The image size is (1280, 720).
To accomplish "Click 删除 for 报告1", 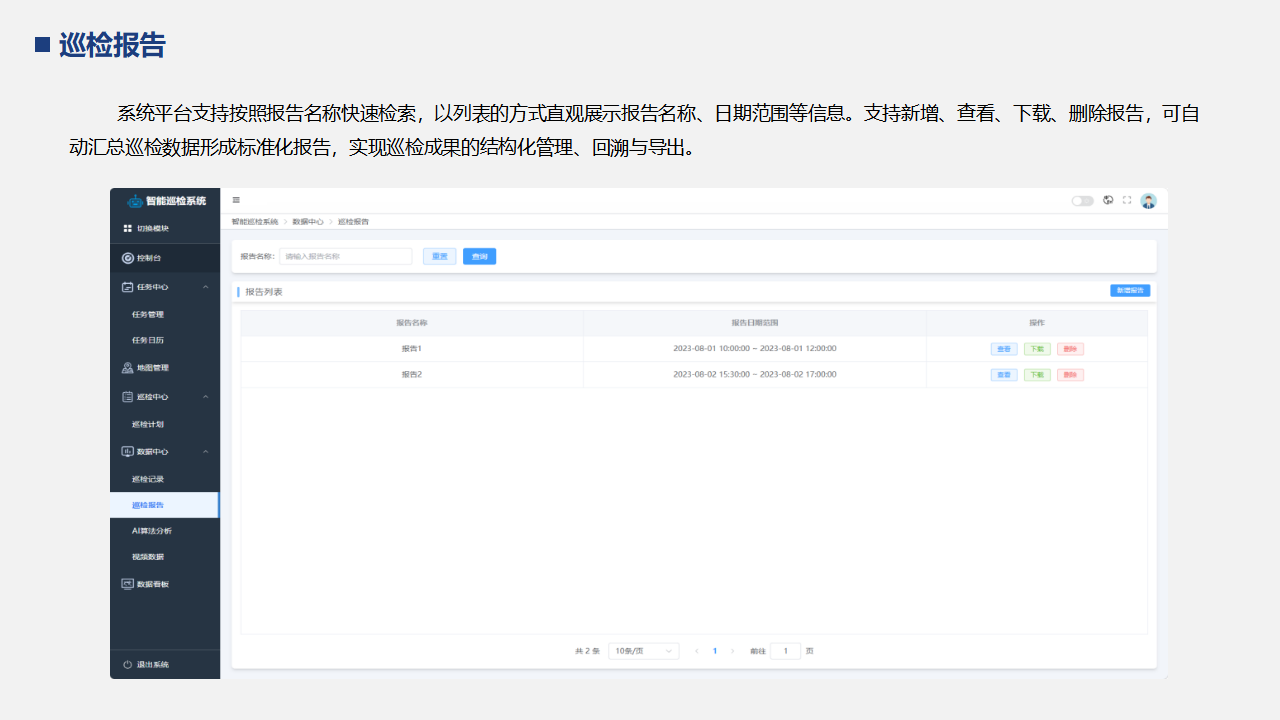I will [x=1070, y=349].
